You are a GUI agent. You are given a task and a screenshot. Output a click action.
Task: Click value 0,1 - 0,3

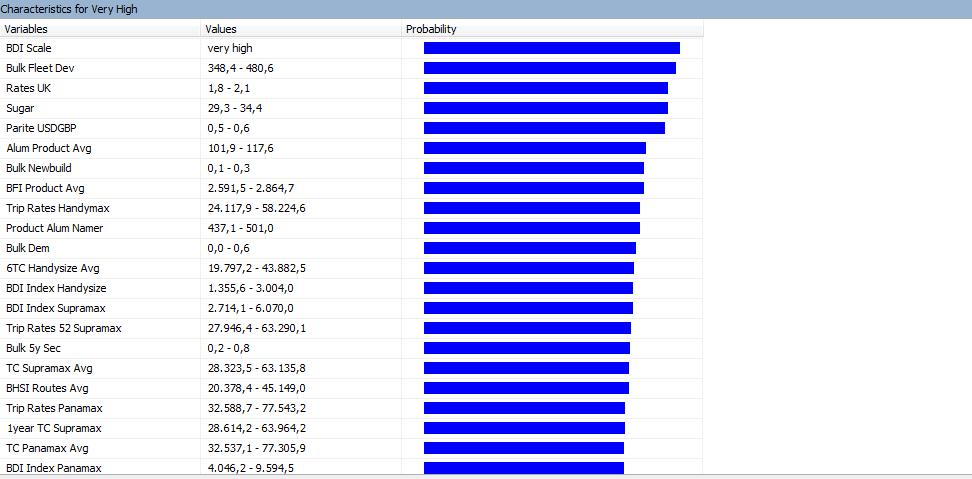[229, 168]
